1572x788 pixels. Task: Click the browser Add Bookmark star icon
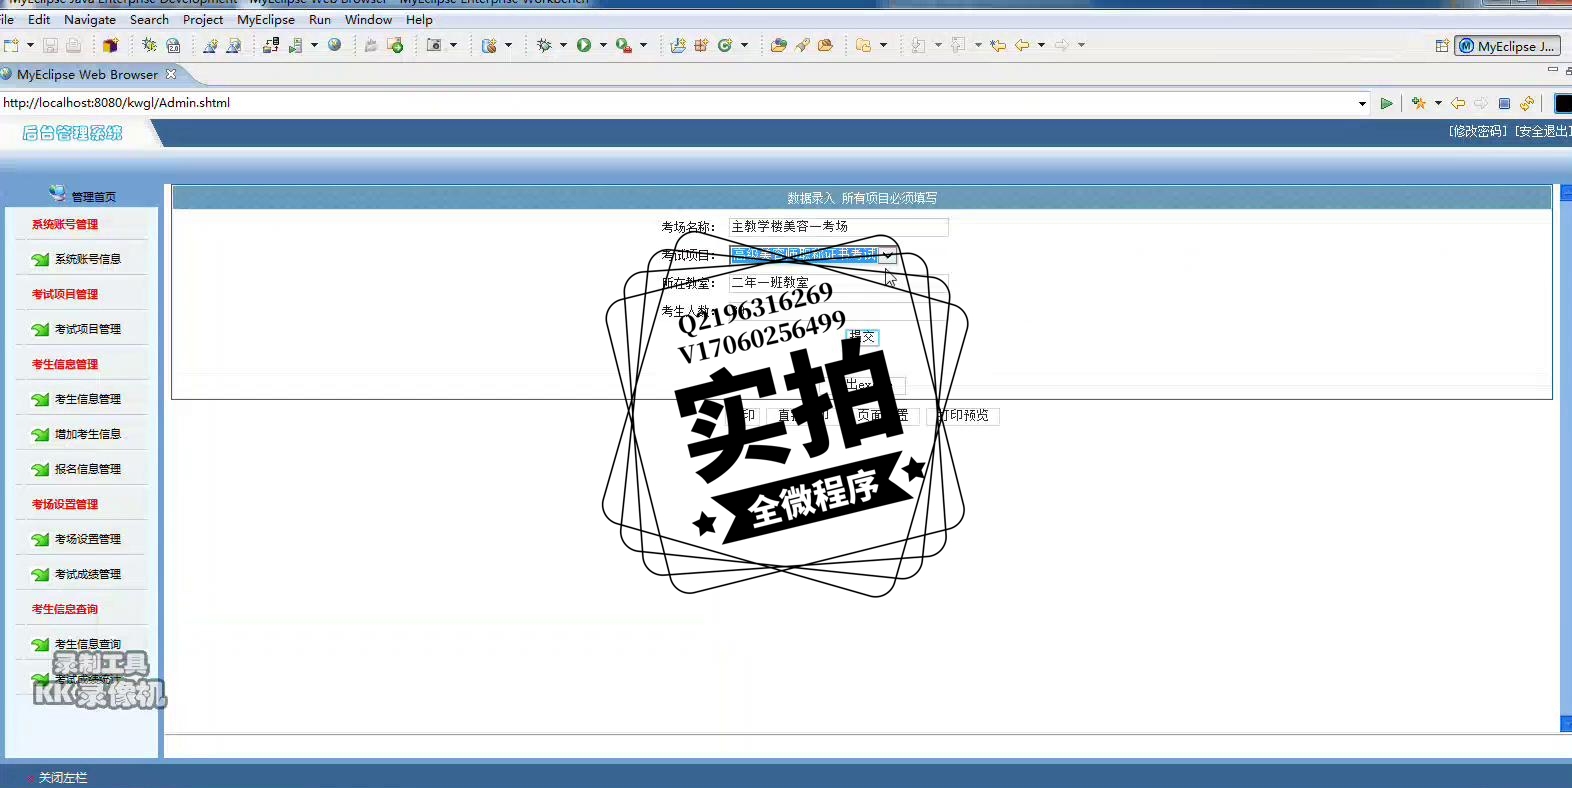coord(1418,103)
